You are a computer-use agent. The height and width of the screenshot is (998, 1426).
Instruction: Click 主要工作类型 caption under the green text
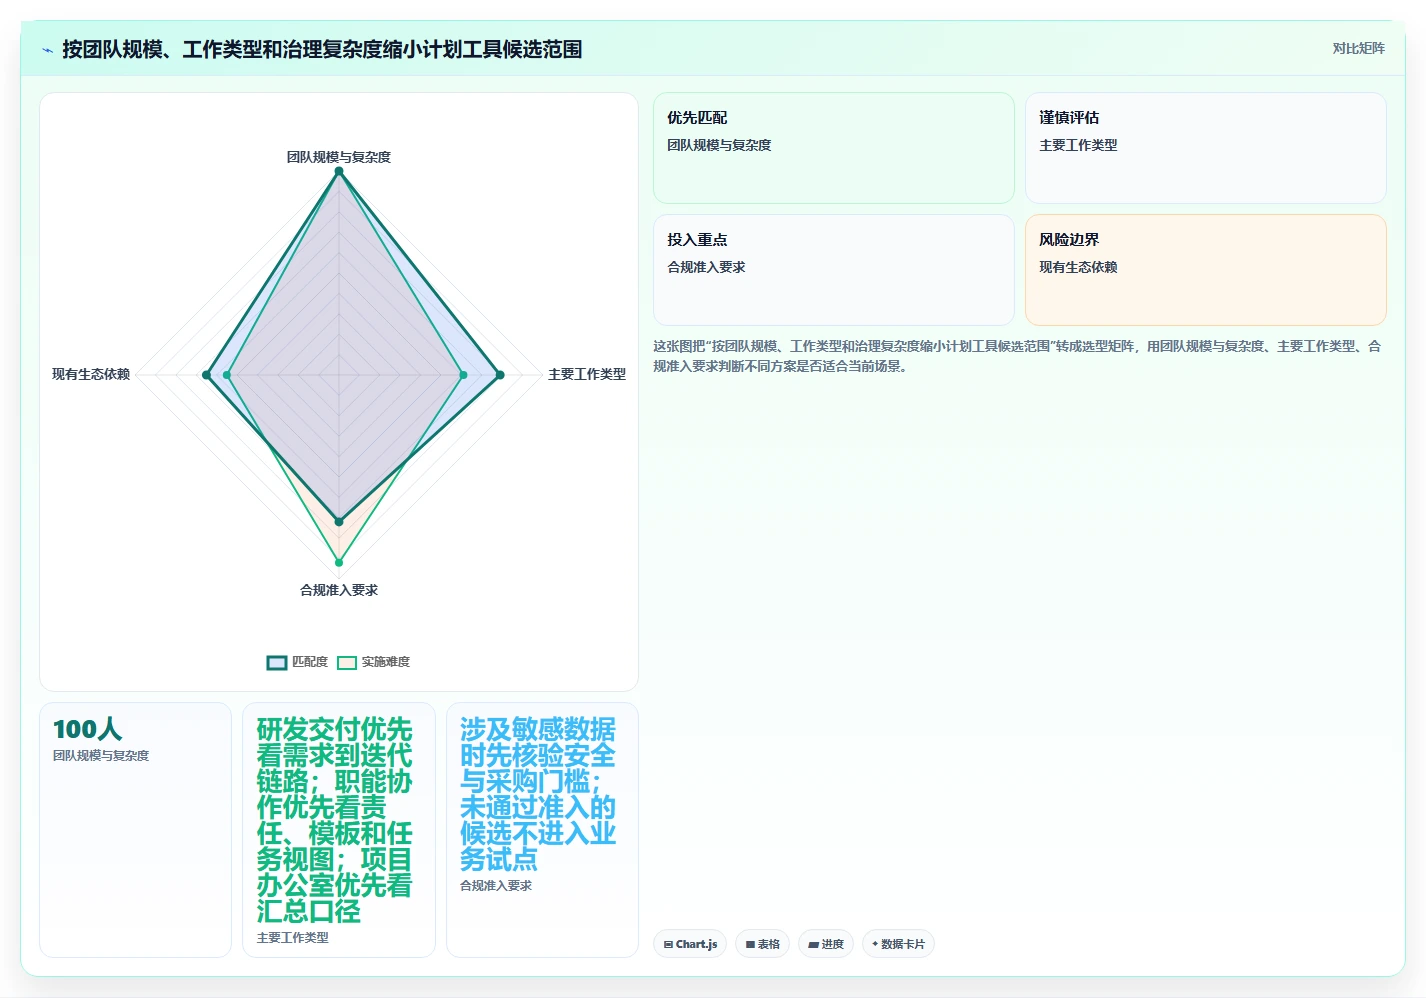pos(292,938)
